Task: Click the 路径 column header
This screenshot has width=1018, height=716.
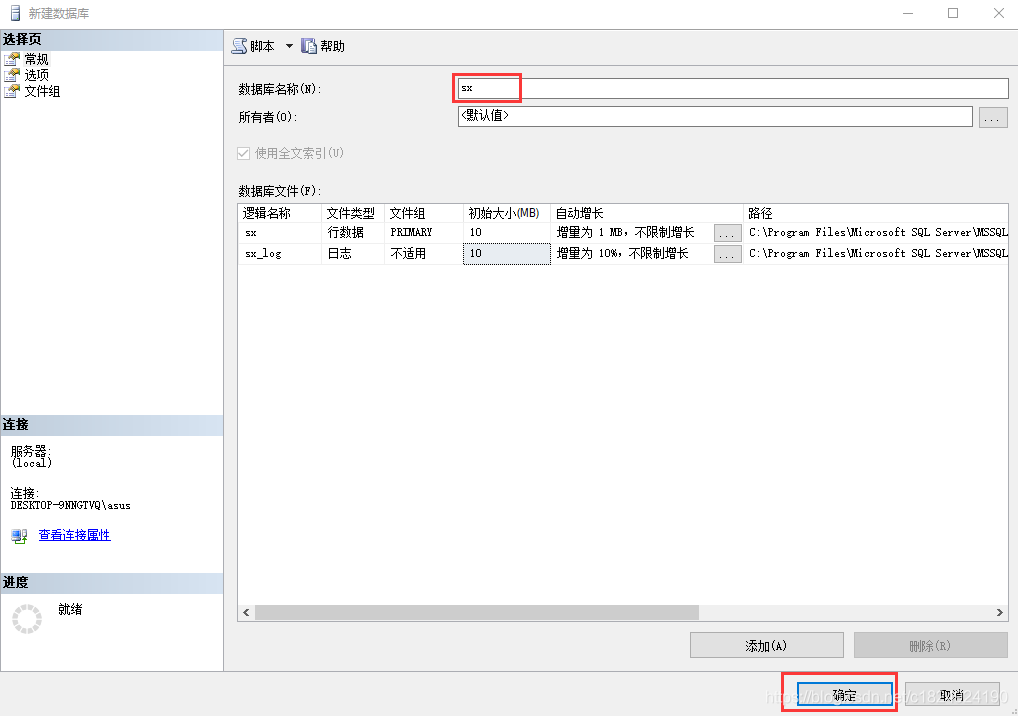Action: [875, 213]
